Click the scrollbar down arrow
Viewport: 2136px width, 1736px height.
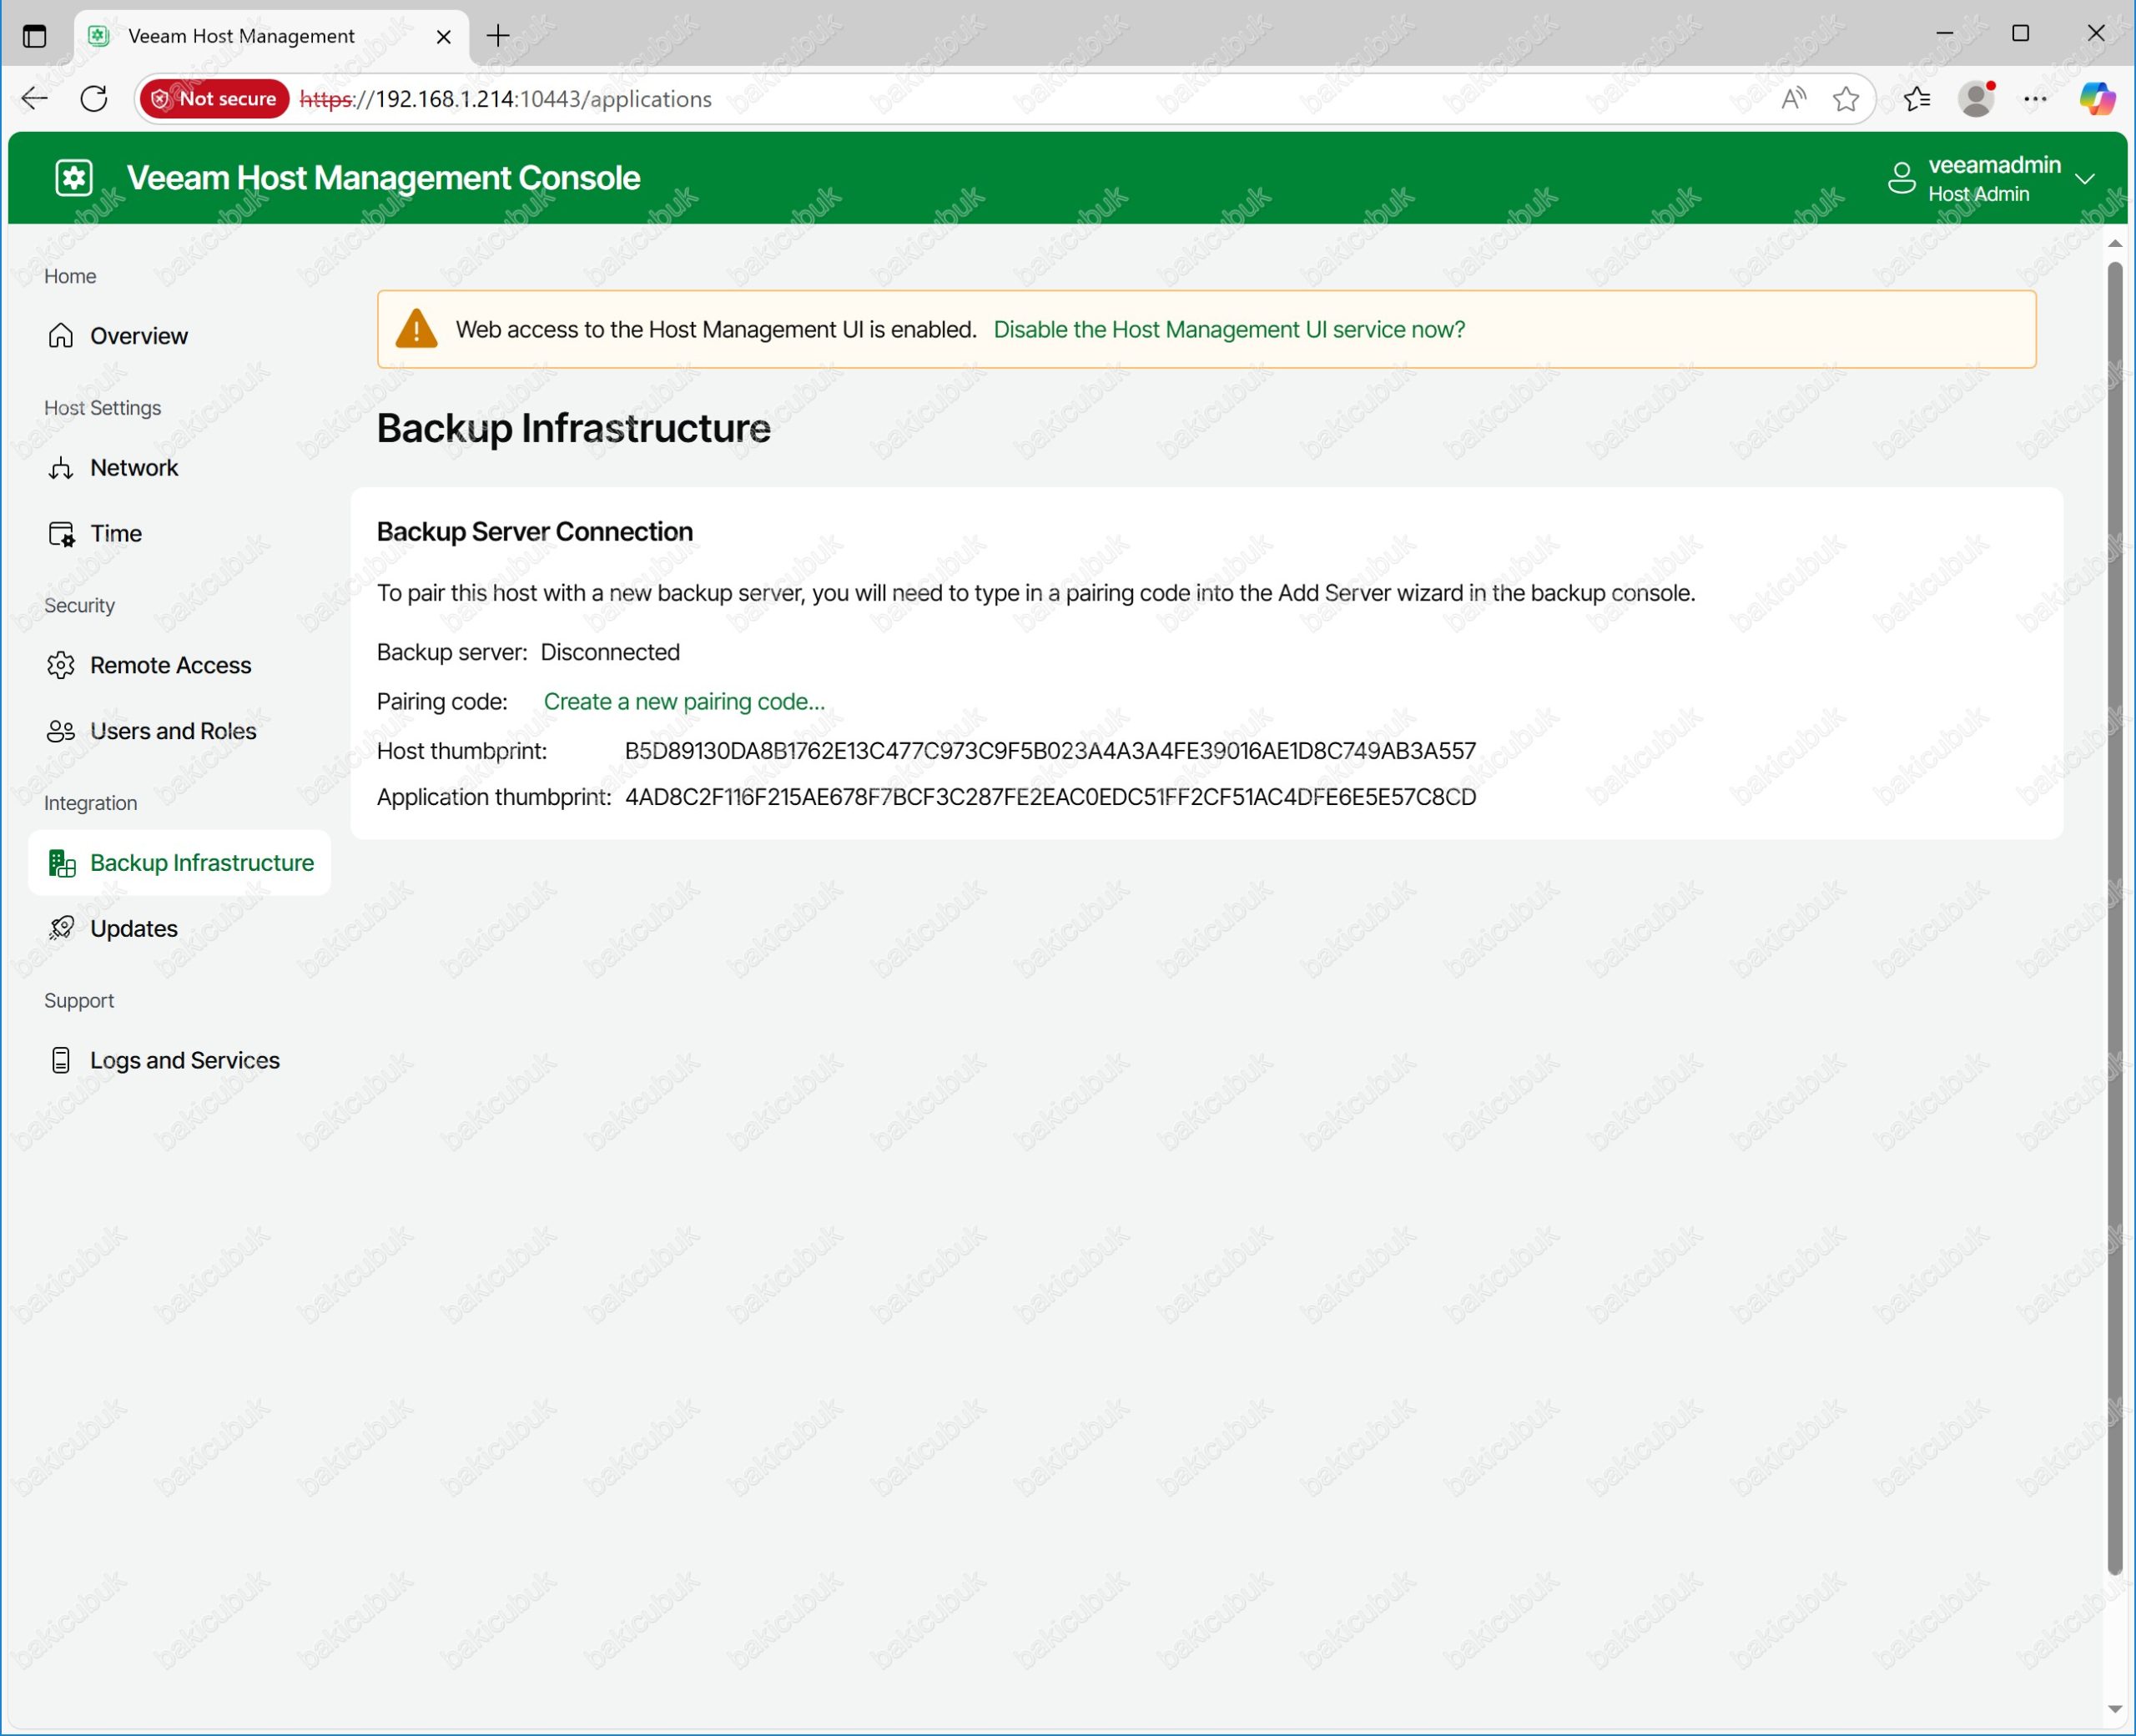tap(2114, 1709)
